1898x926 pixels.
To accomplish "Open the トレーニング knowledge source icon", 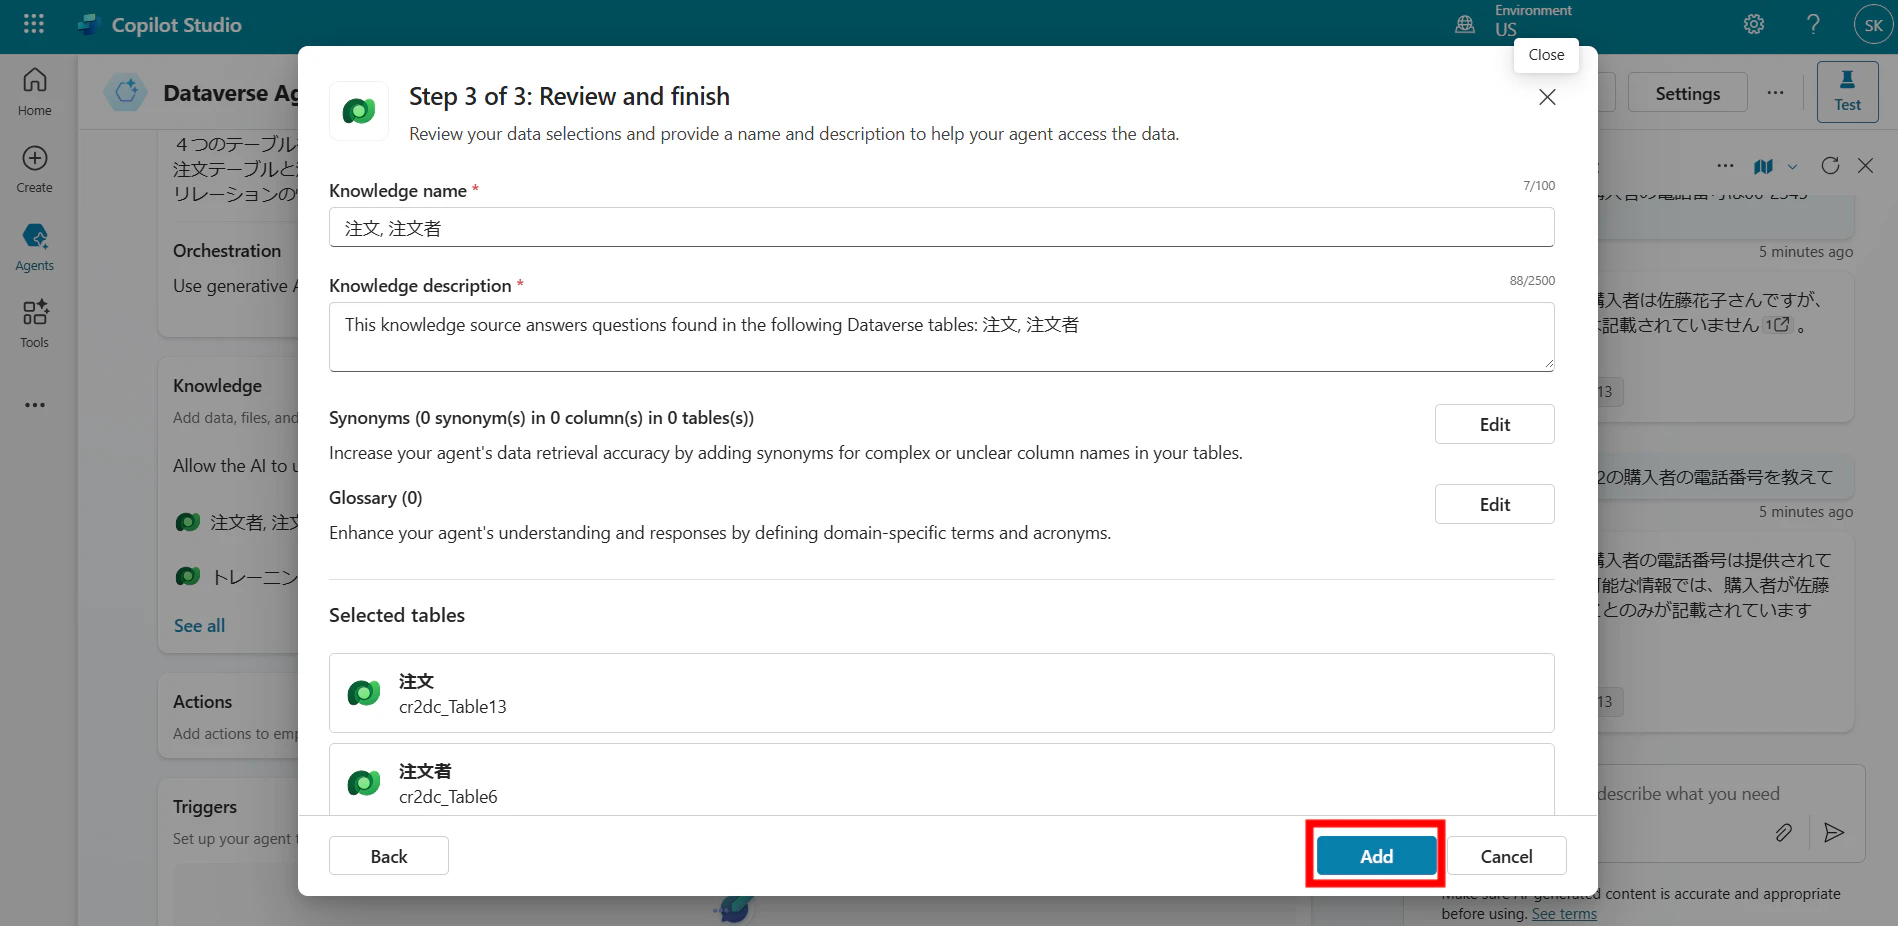I will click(188, 576).
